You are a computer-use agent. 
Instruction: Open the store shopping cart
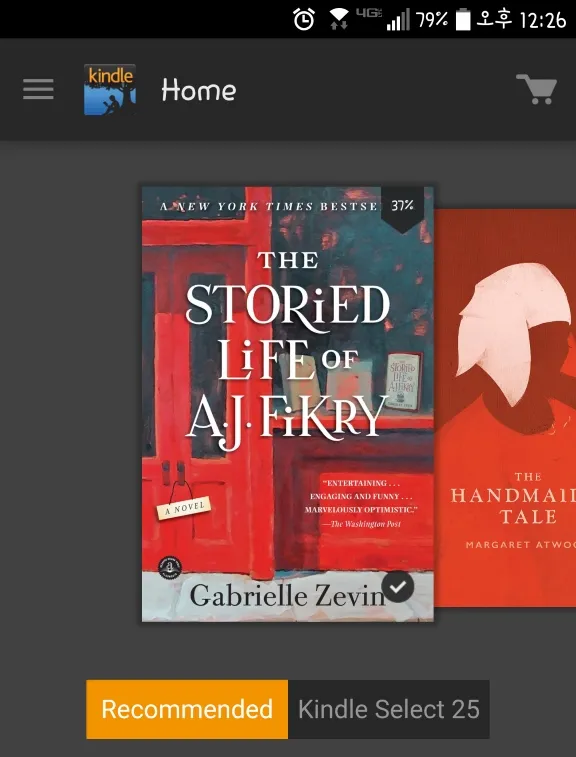[x=536, y=89]
